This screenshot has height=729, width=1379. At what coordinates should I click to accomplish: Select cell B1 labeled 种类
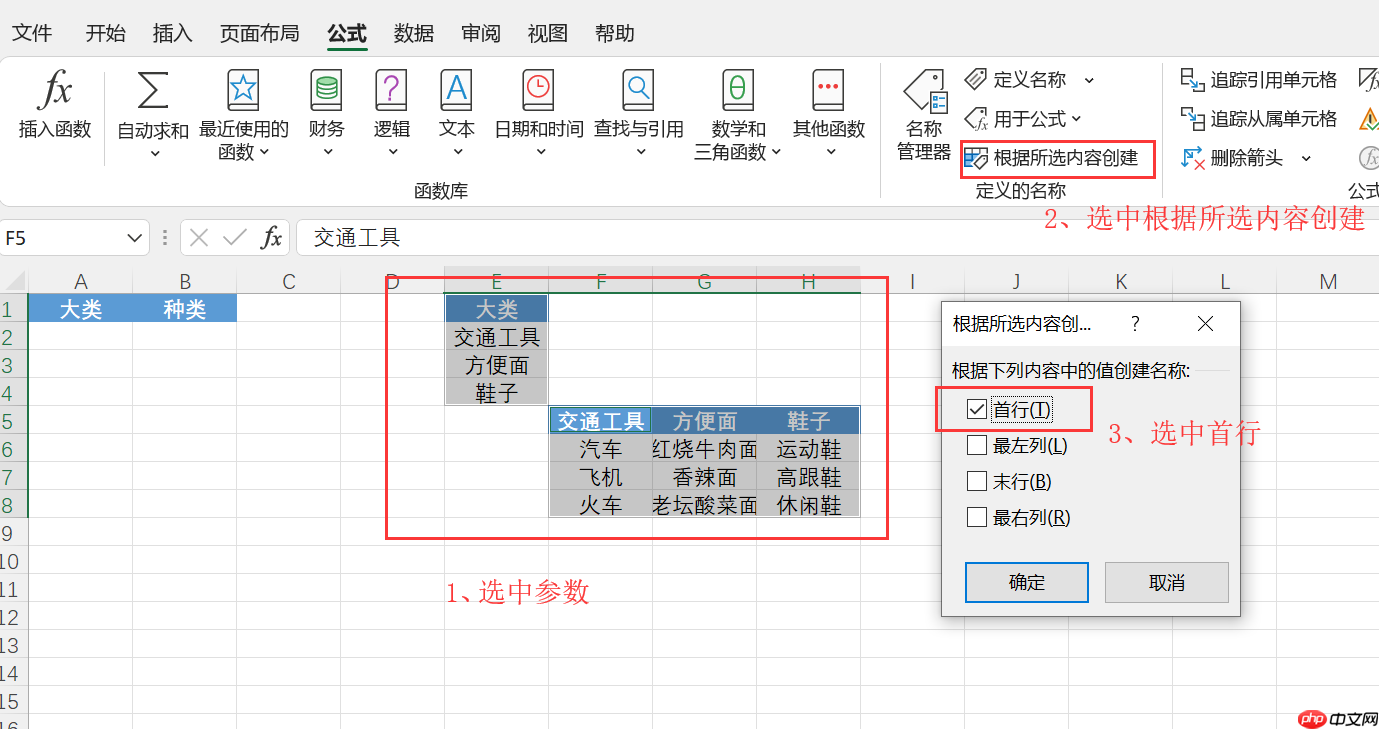pyautogui.click(x=185, y=309)
